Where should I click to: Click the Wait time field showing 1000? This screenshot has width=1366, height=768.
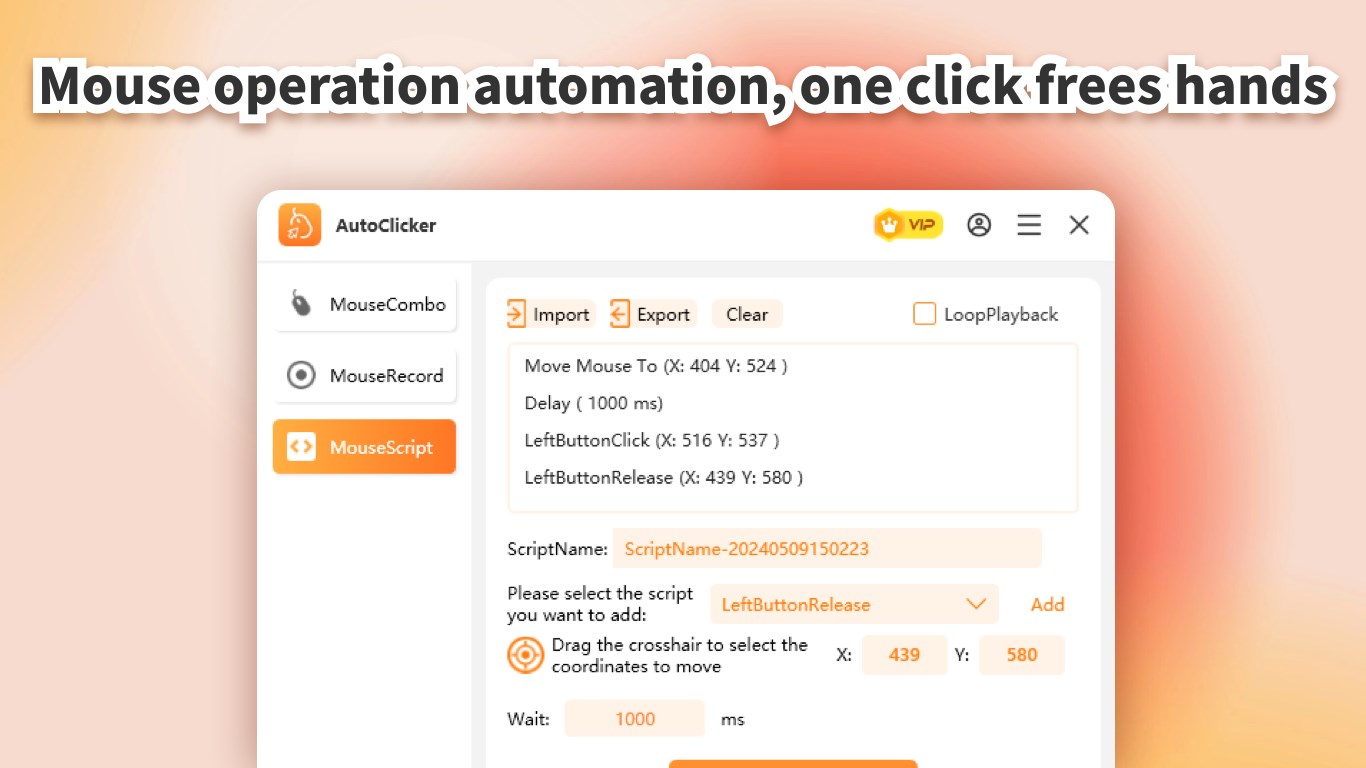(x=635, y=719)
